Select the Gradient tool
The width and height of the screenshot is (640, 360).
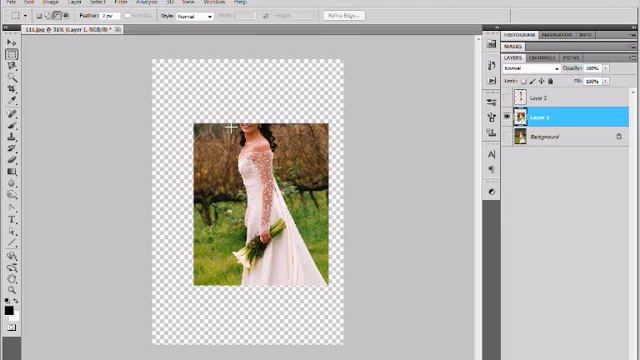11,171
